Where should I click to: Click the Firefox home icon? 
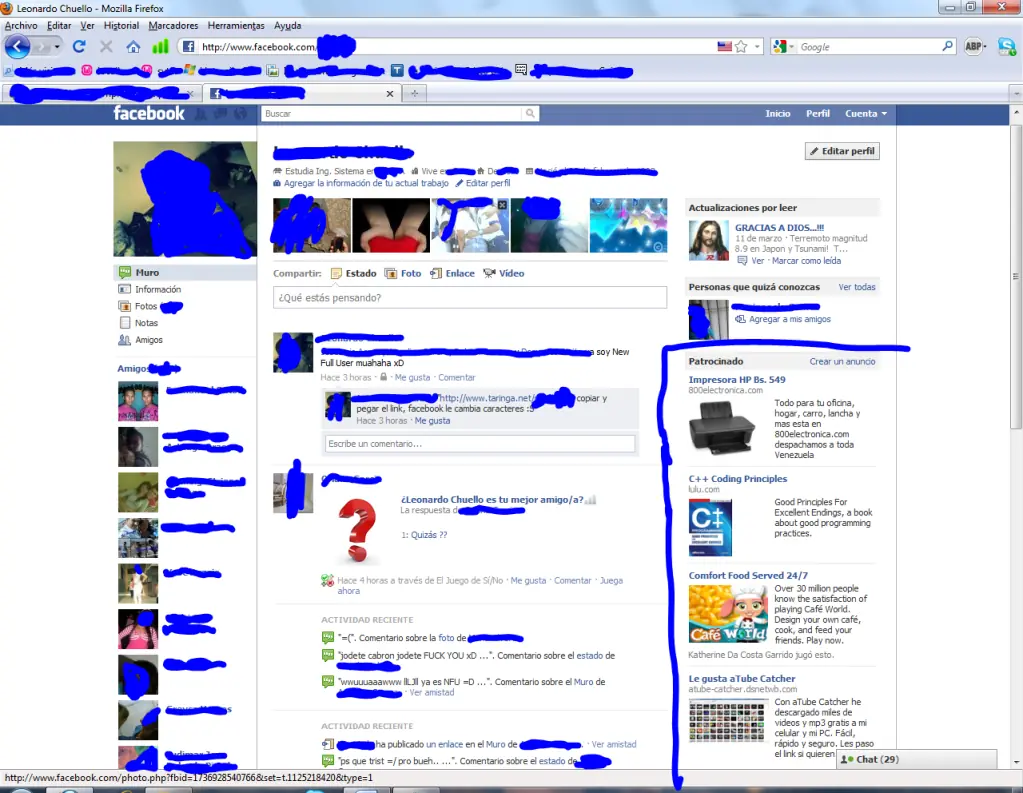point(132,46)
